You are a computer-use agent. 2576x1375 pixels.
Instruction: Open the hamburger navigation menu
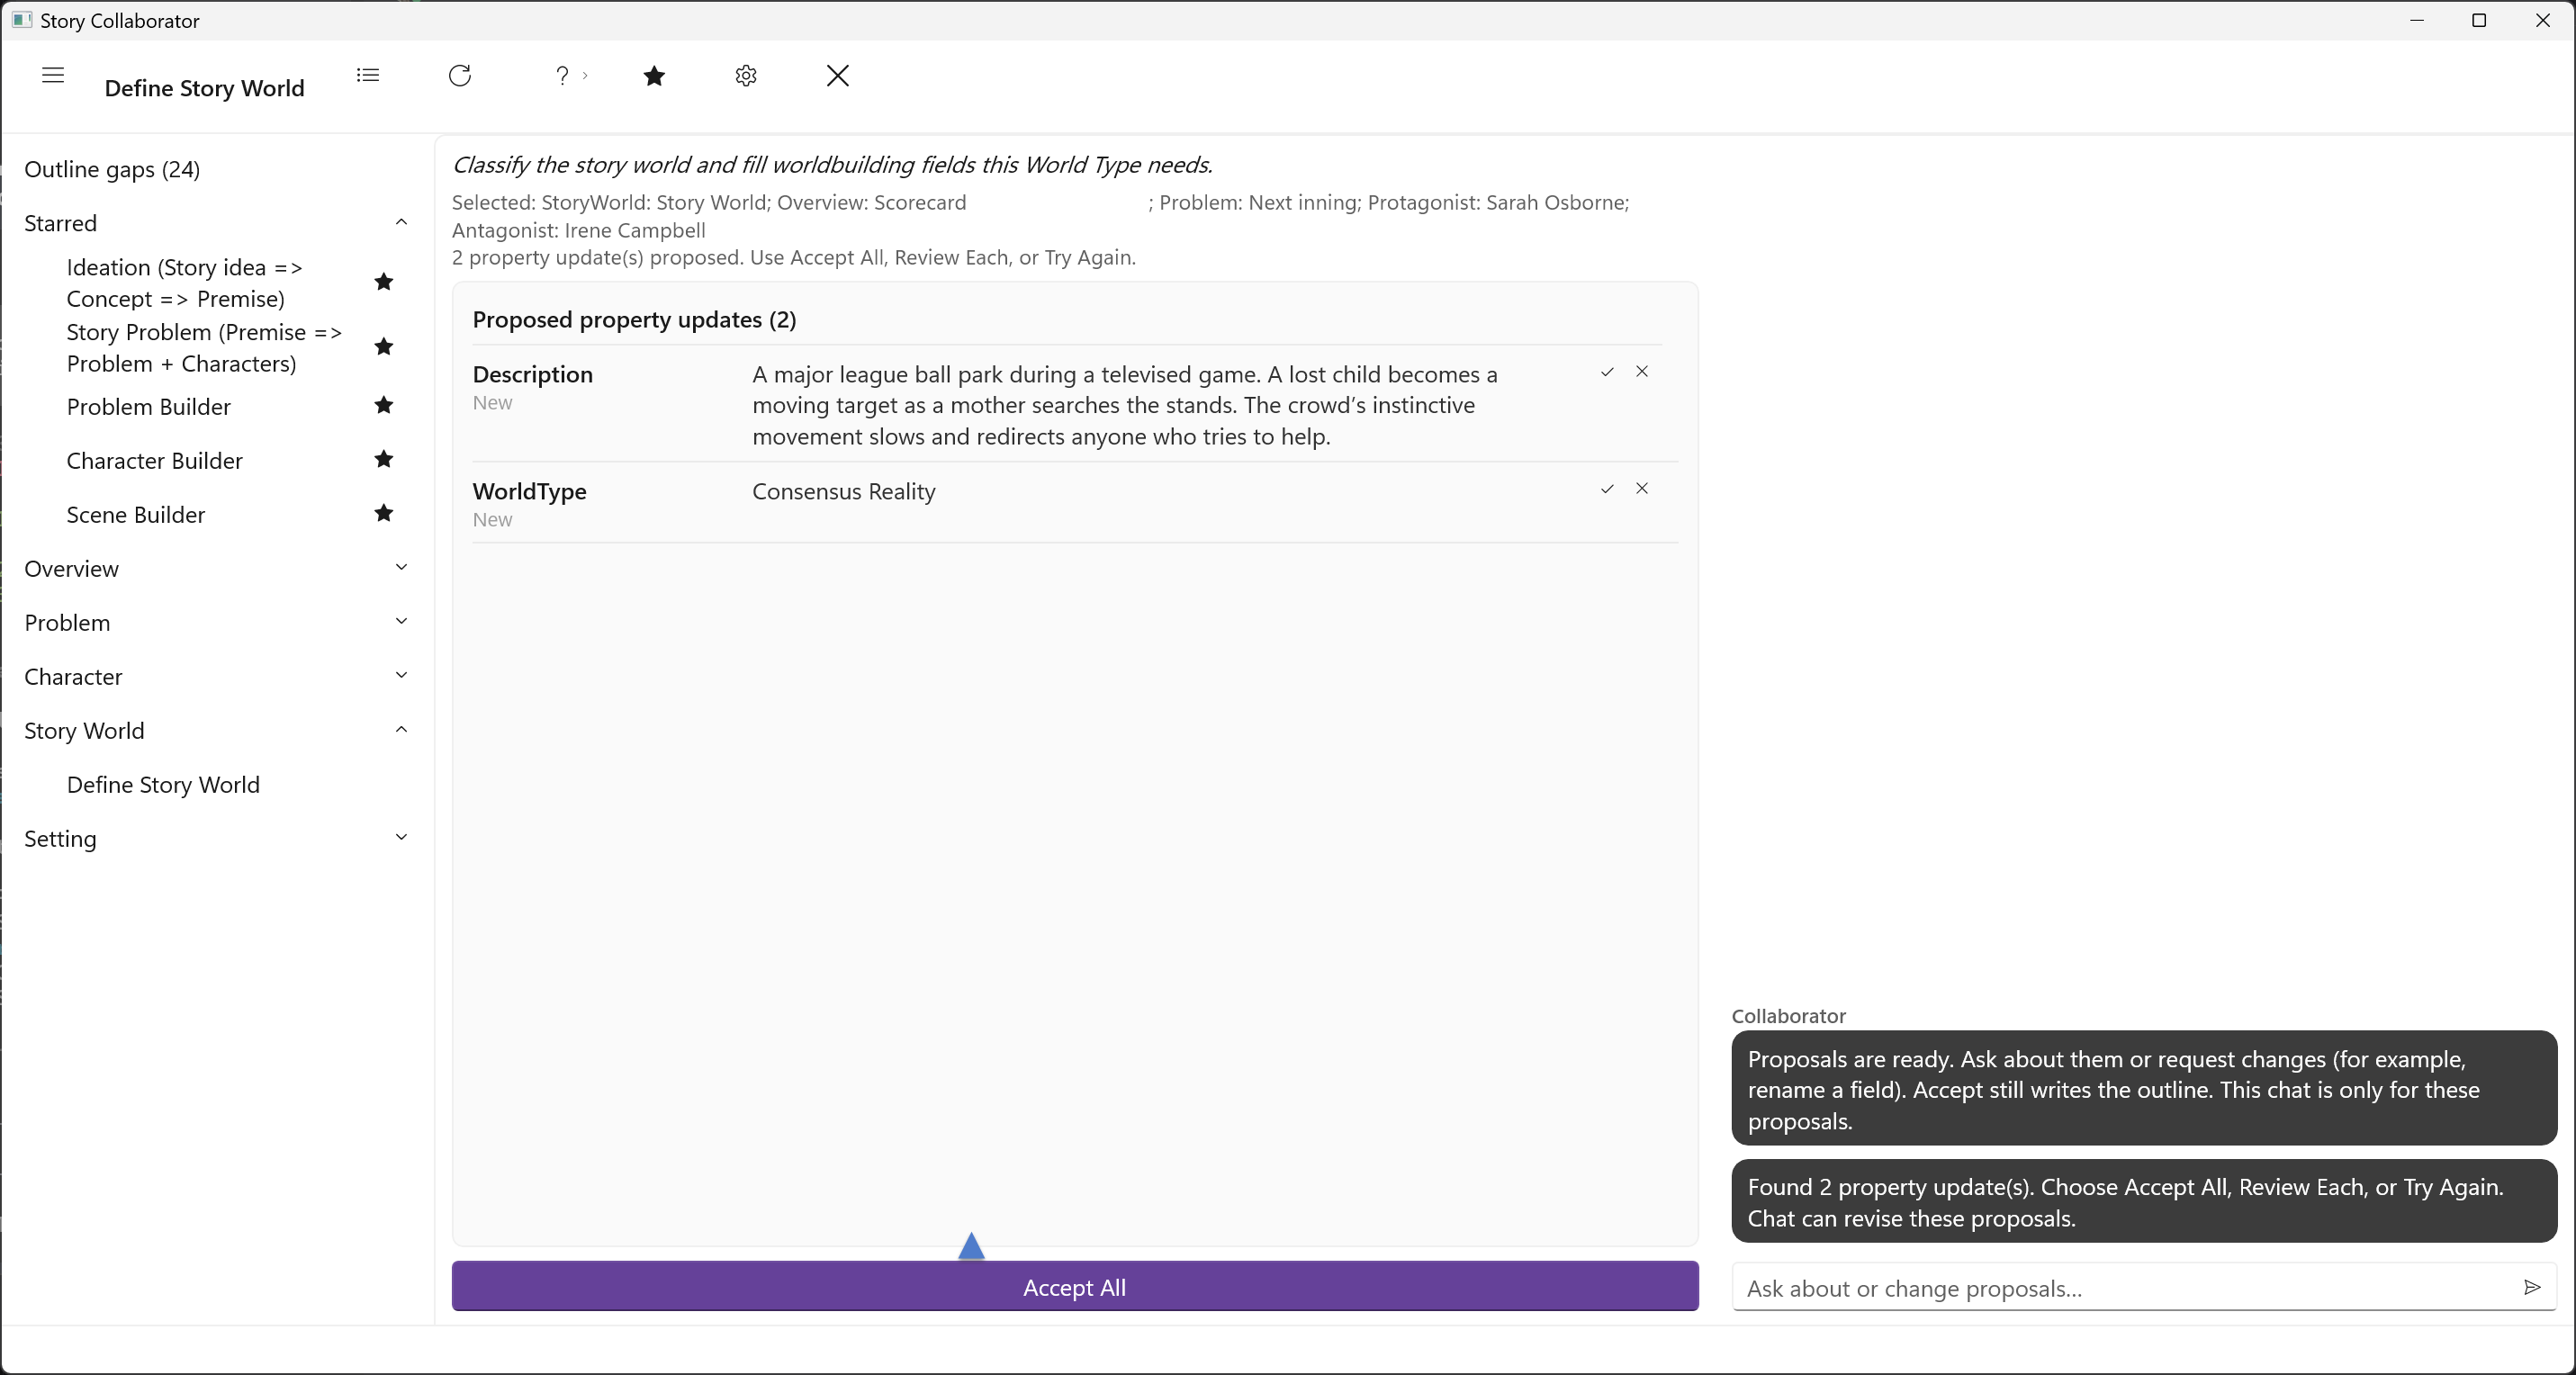pos(53,76)
